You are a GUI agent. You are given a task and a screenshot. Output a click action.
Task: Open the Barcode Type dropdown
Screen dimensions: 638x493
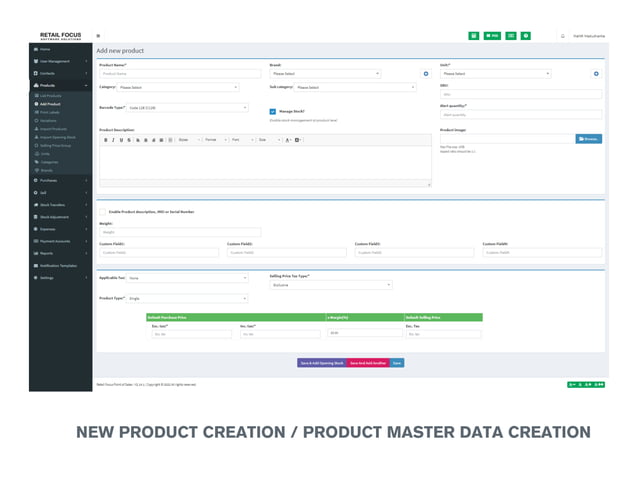[187, 108]
